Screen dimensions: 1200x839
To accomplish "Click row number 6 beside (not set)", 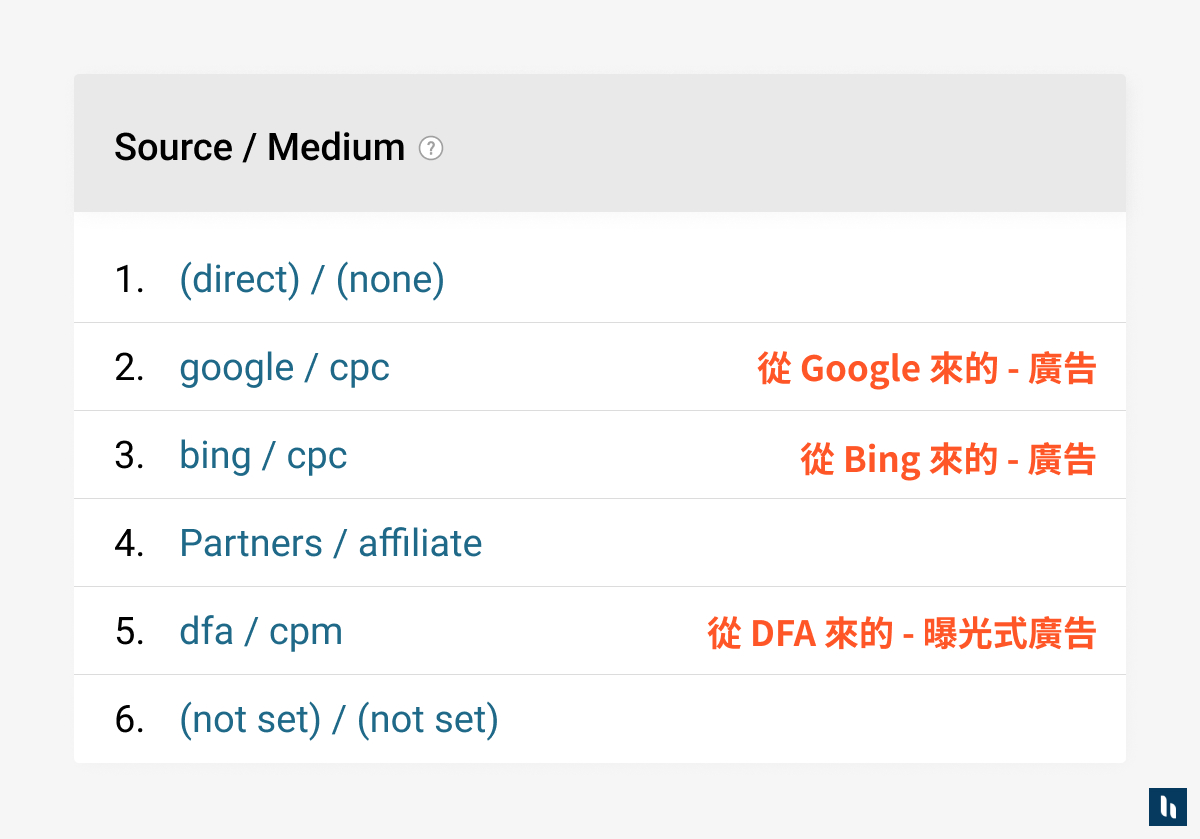I will 129,719.
